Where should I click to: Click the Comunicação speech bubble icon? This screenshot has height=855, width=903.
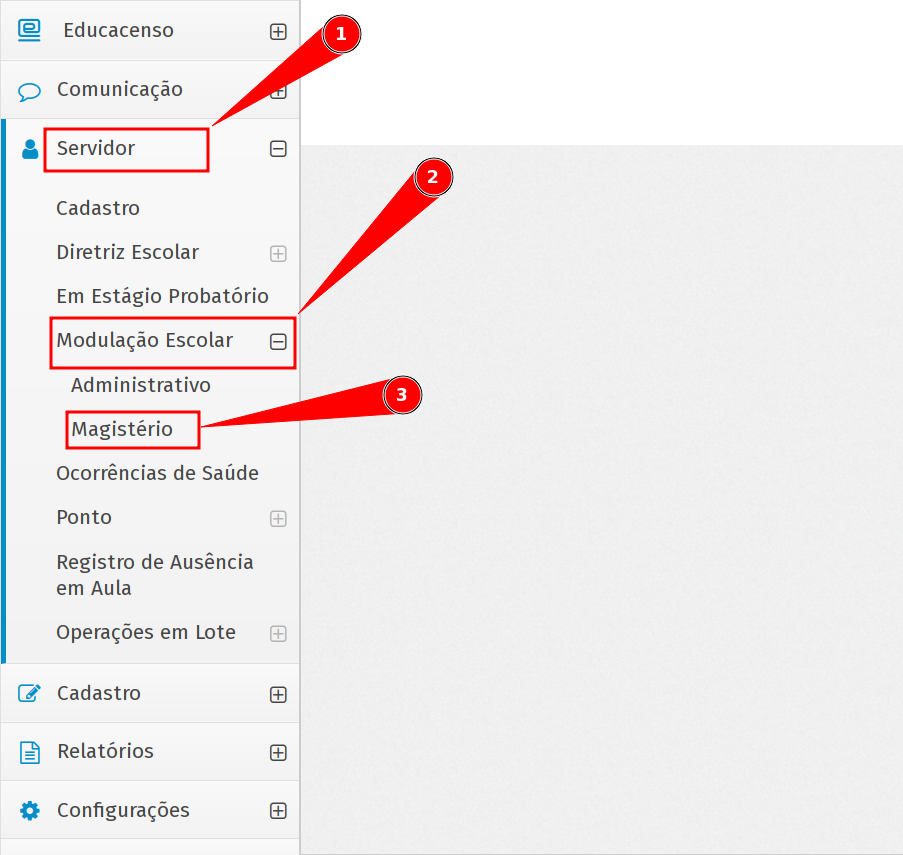tap(30, 91)
